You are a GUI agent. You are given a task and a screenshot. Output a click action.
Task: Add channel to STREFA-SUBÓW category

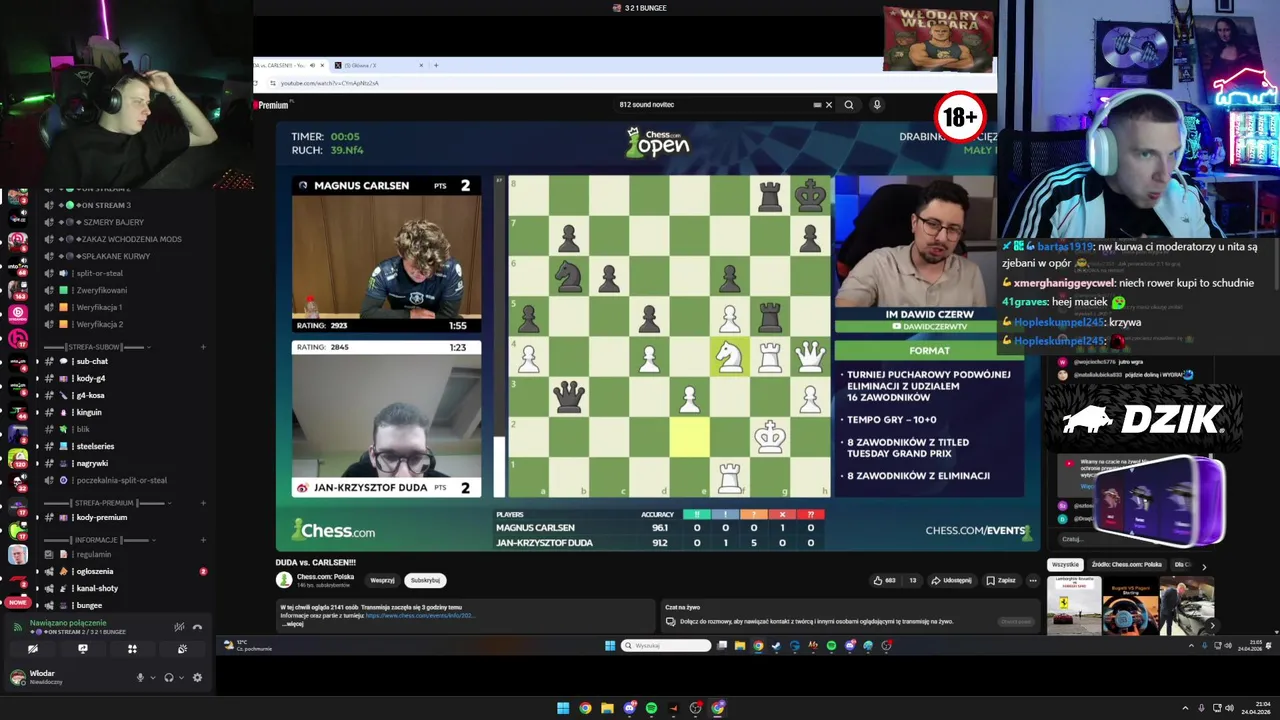pyautogui.click(x=203, y=347)
